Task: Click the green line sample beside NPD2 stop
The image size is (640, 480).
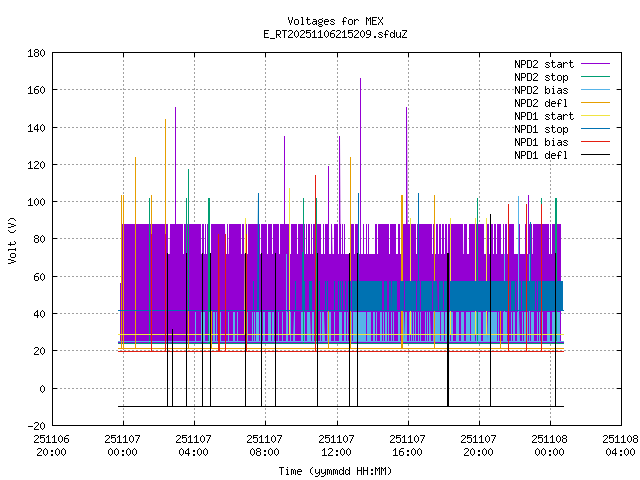Action: pyautogui.click(x=595, y=77)
